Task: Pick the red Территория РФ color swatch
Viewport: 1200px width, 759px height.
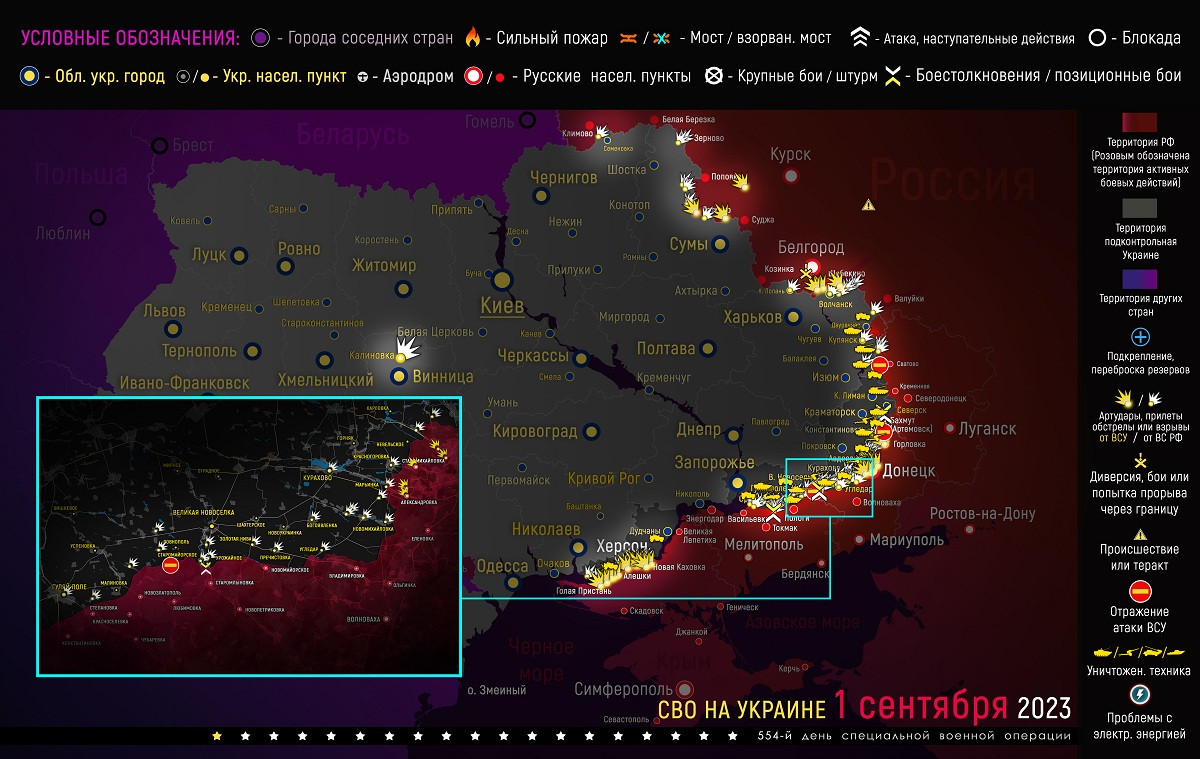Action: click(x=1140, y=122)
